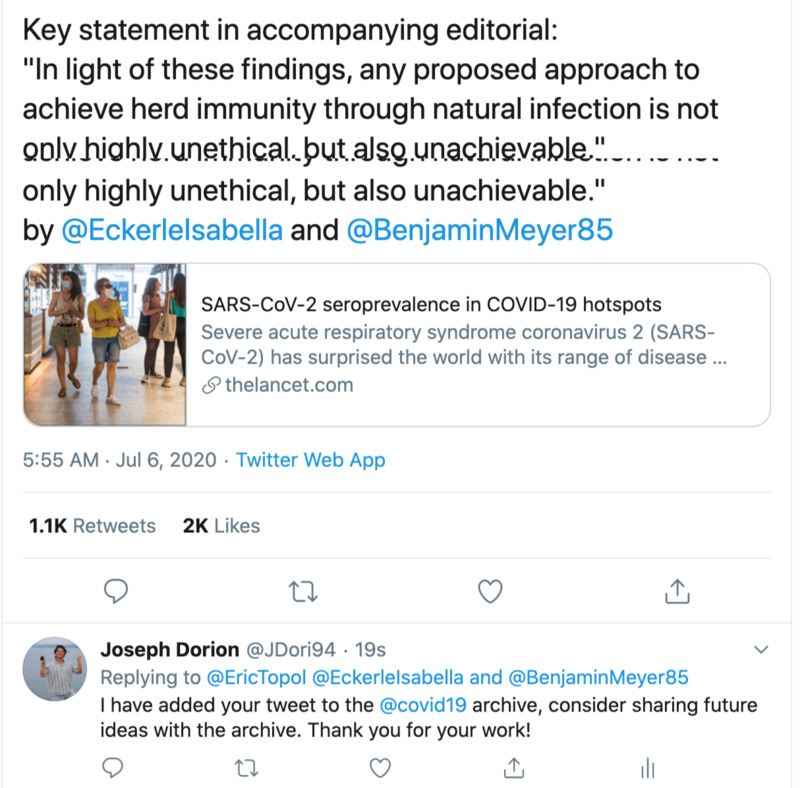Reply to the main tweet via the speech bubble icon
The image size is (800, 788).
pyautogui.click(x=117, y=591)
